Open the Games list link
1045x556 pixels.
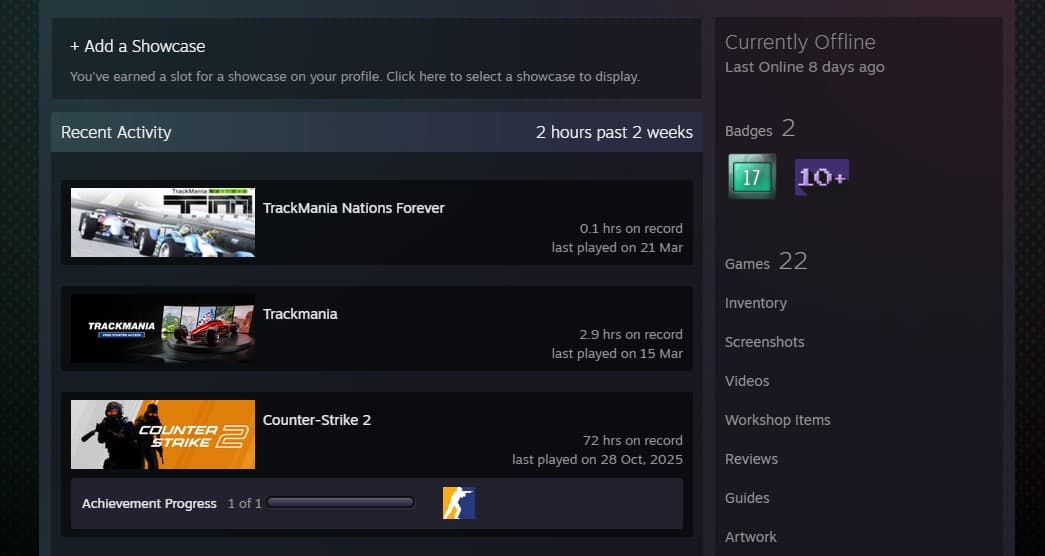pos(747,263)
